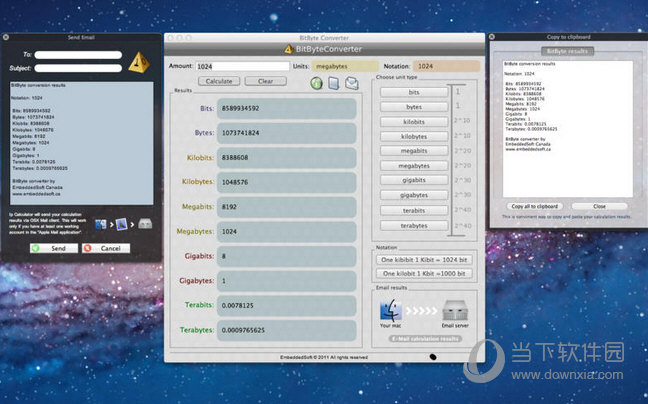Close the Copy to clipboard window
Viewport: 648px width, 404px height.
point(492,37)
